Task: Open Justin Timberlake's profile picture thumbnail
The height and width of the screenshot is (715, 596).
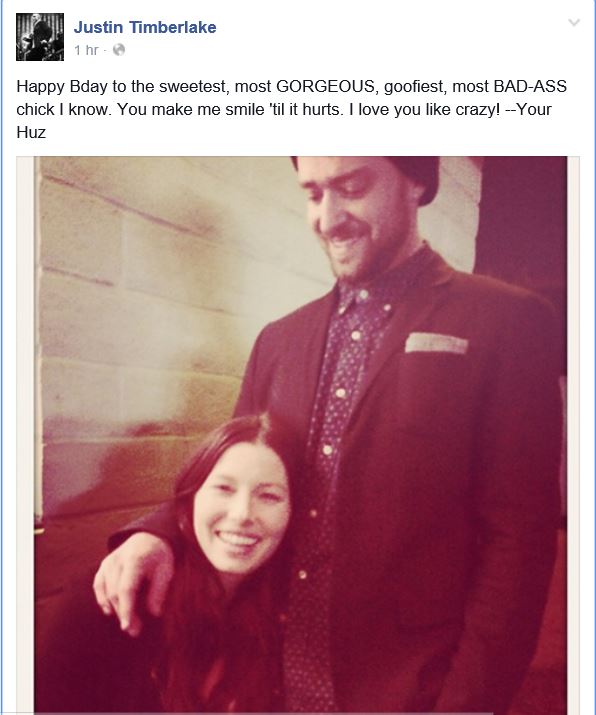Action: pyautogui.click(x=40, y=37)
